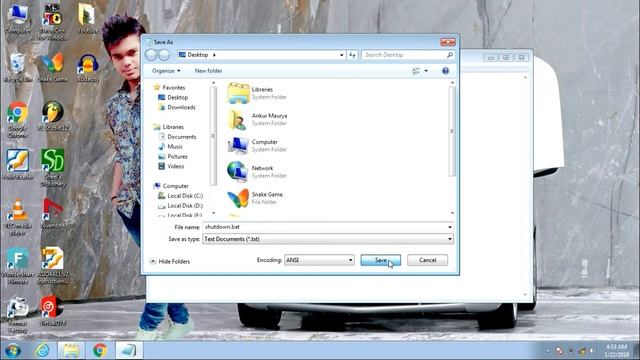The image size is (640, 360).
Task: Open the view options dropdown arrow
Action: coord(426,71)
